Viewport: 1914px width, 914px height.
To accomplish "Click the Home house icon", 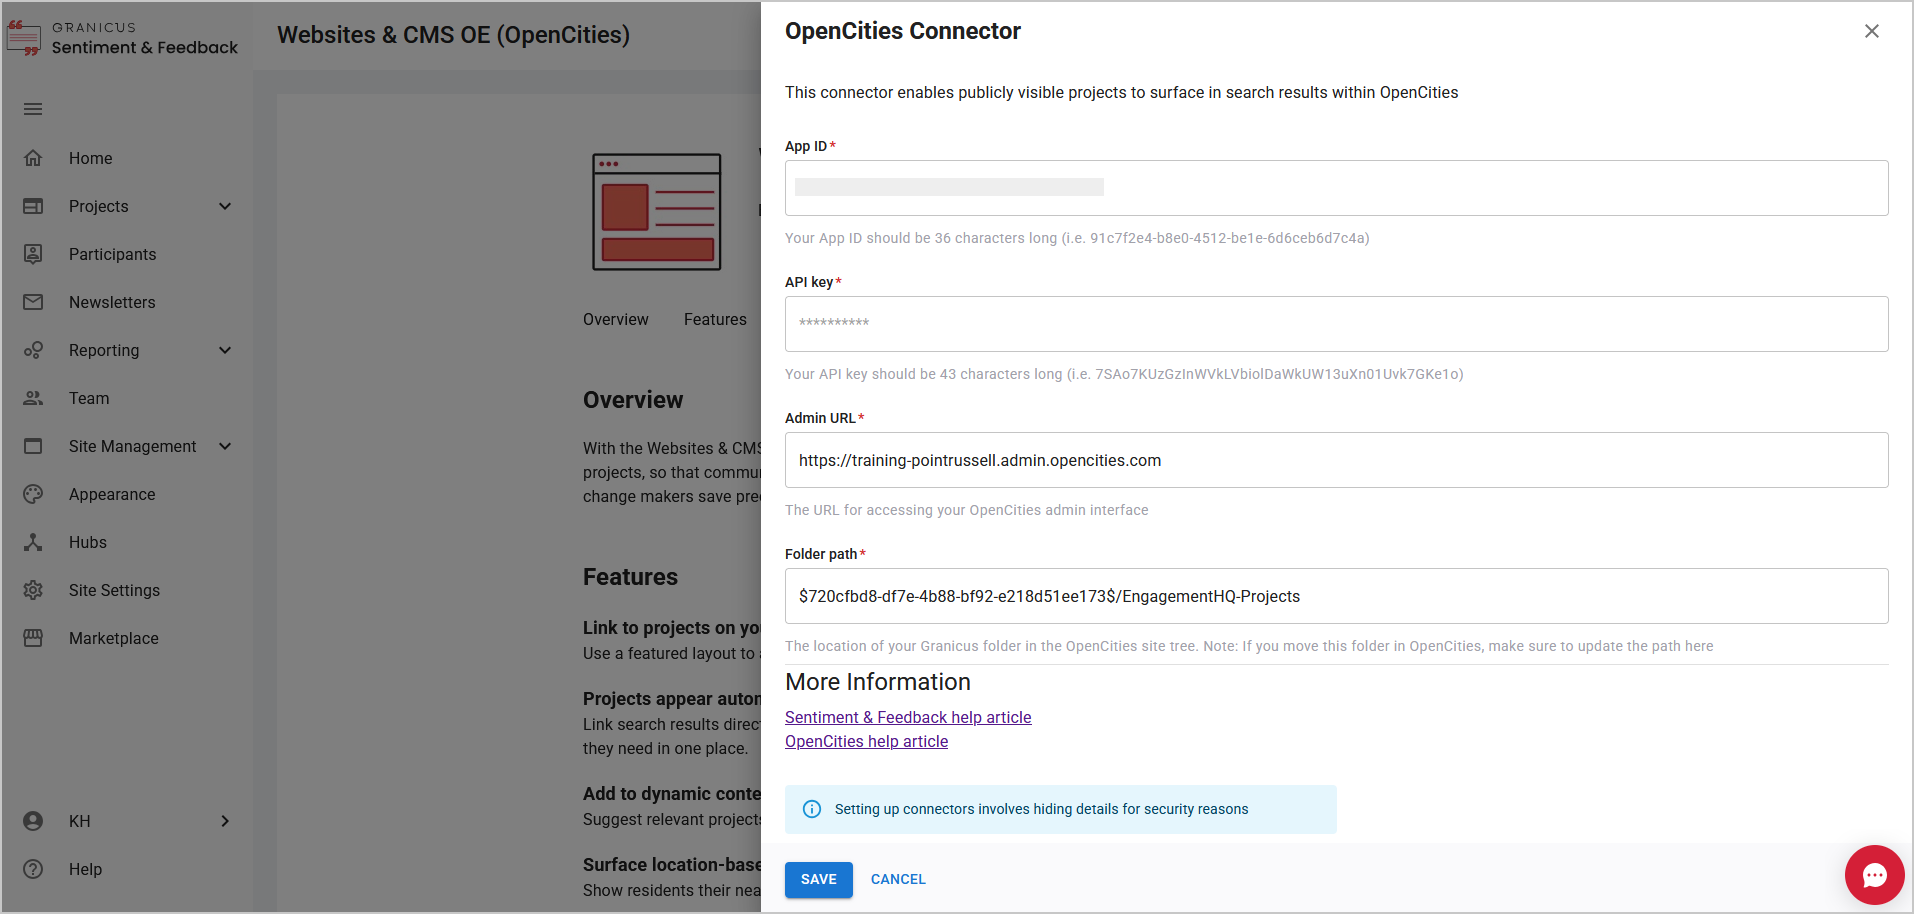I will tap(33, 158).
